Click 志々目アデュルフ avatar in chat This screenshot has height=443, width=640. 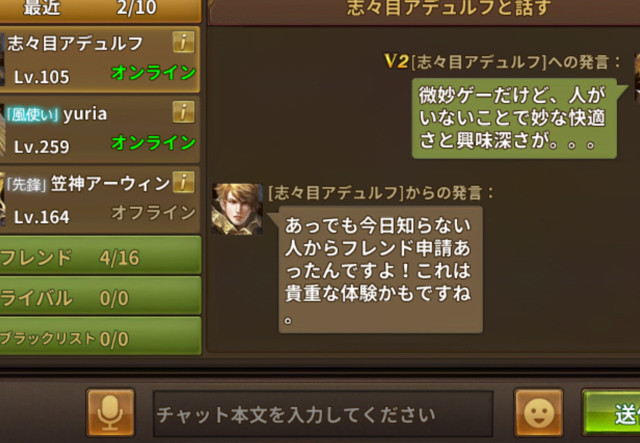point(237,209)
